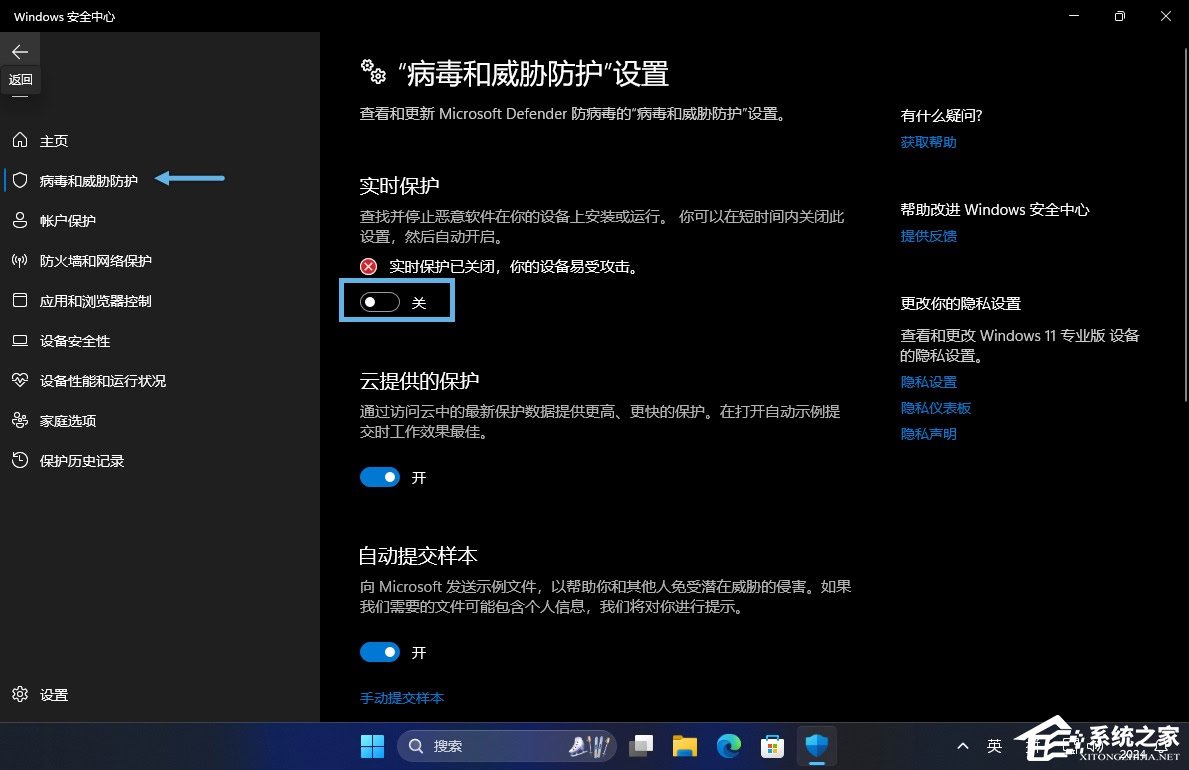
Task: Open 主页 home page in sidebar
Action: click(54, 141)
